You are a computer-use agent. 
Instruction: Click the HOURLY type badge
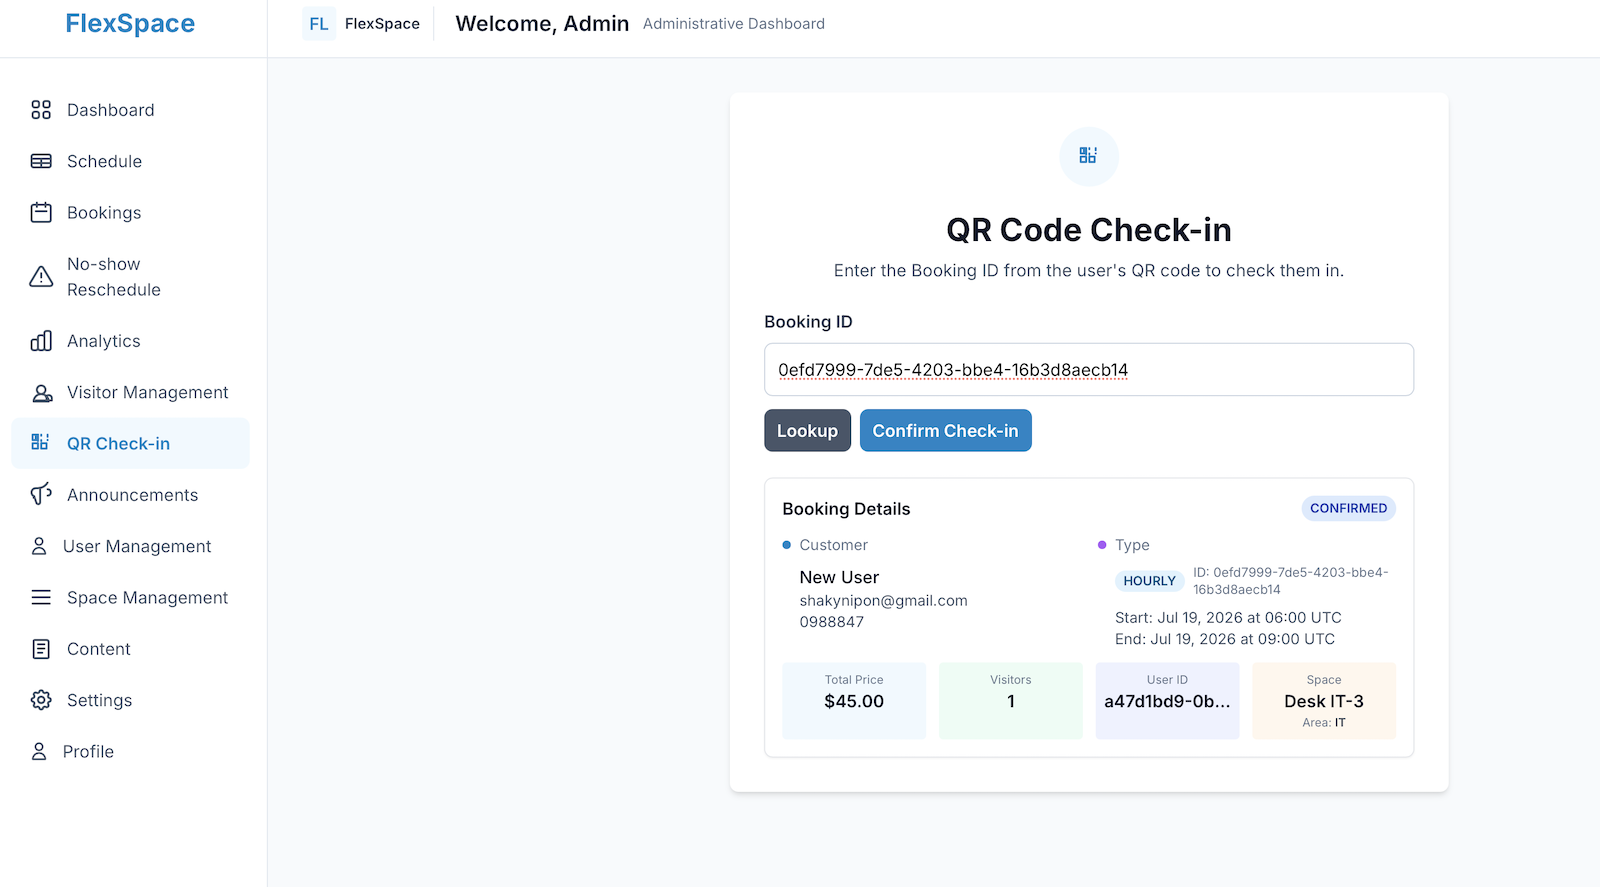(1149, 581)
